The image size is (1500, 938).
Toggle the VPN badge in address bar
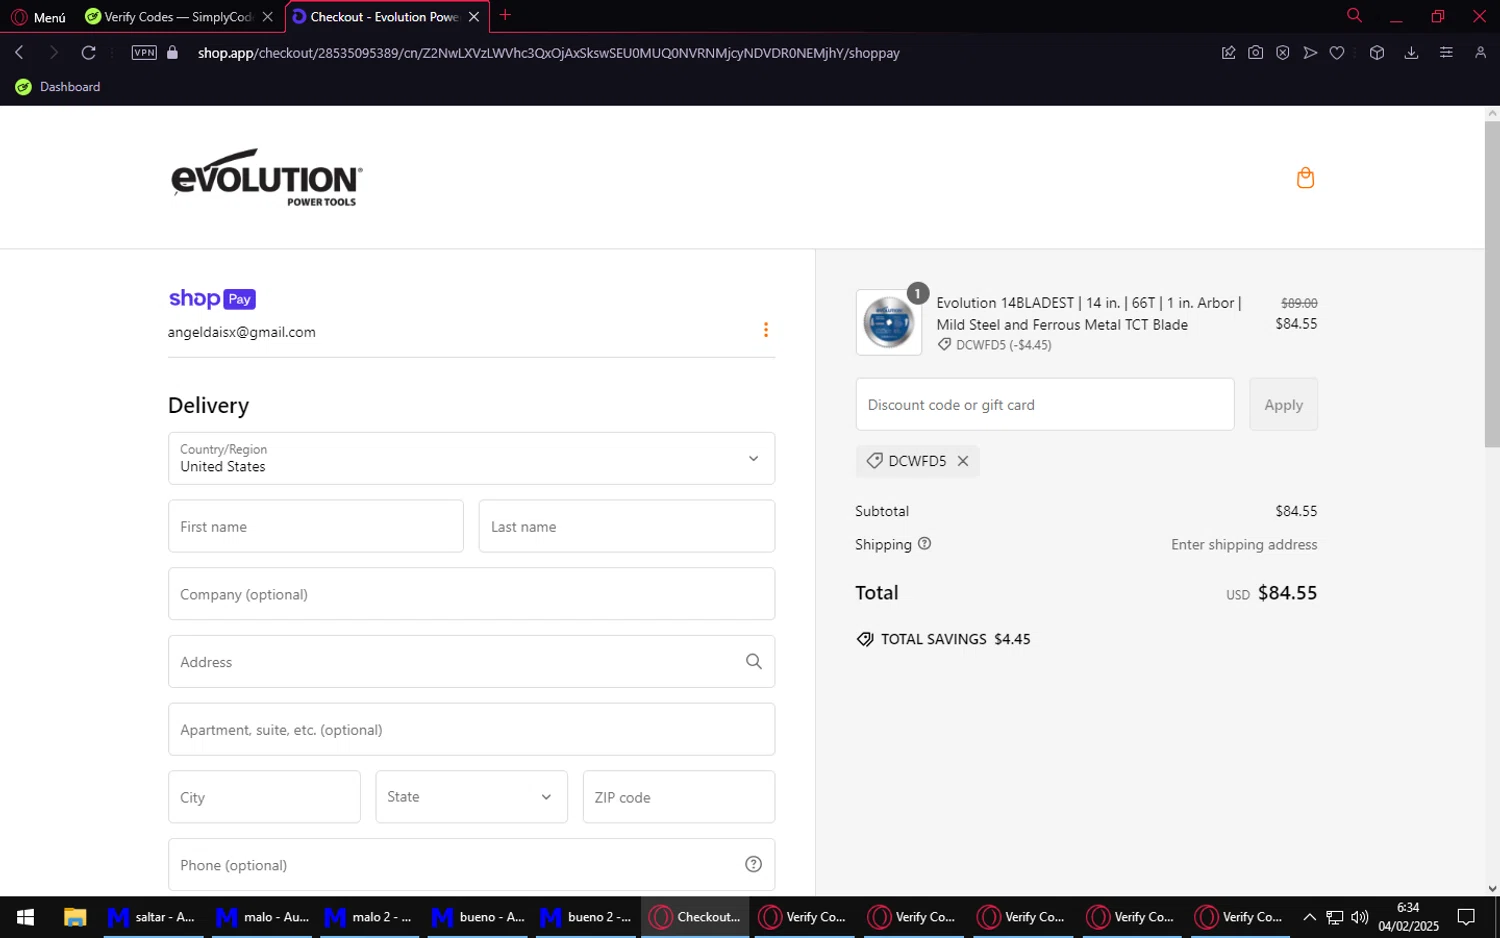point(144,53)
